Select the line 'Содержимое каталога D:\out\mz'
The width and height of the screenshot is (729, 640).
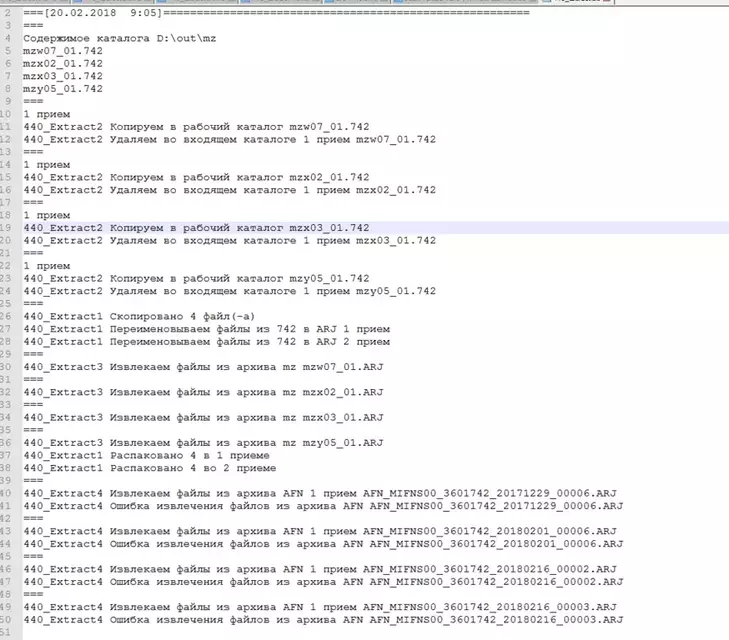[119, 38]
